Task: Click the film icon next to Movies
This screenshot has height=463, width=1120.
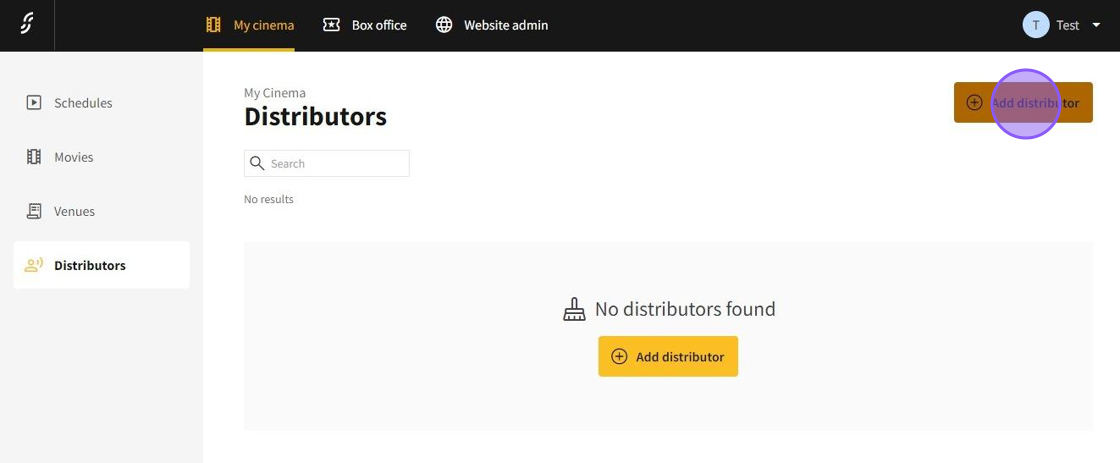Action: pos(34,157)
